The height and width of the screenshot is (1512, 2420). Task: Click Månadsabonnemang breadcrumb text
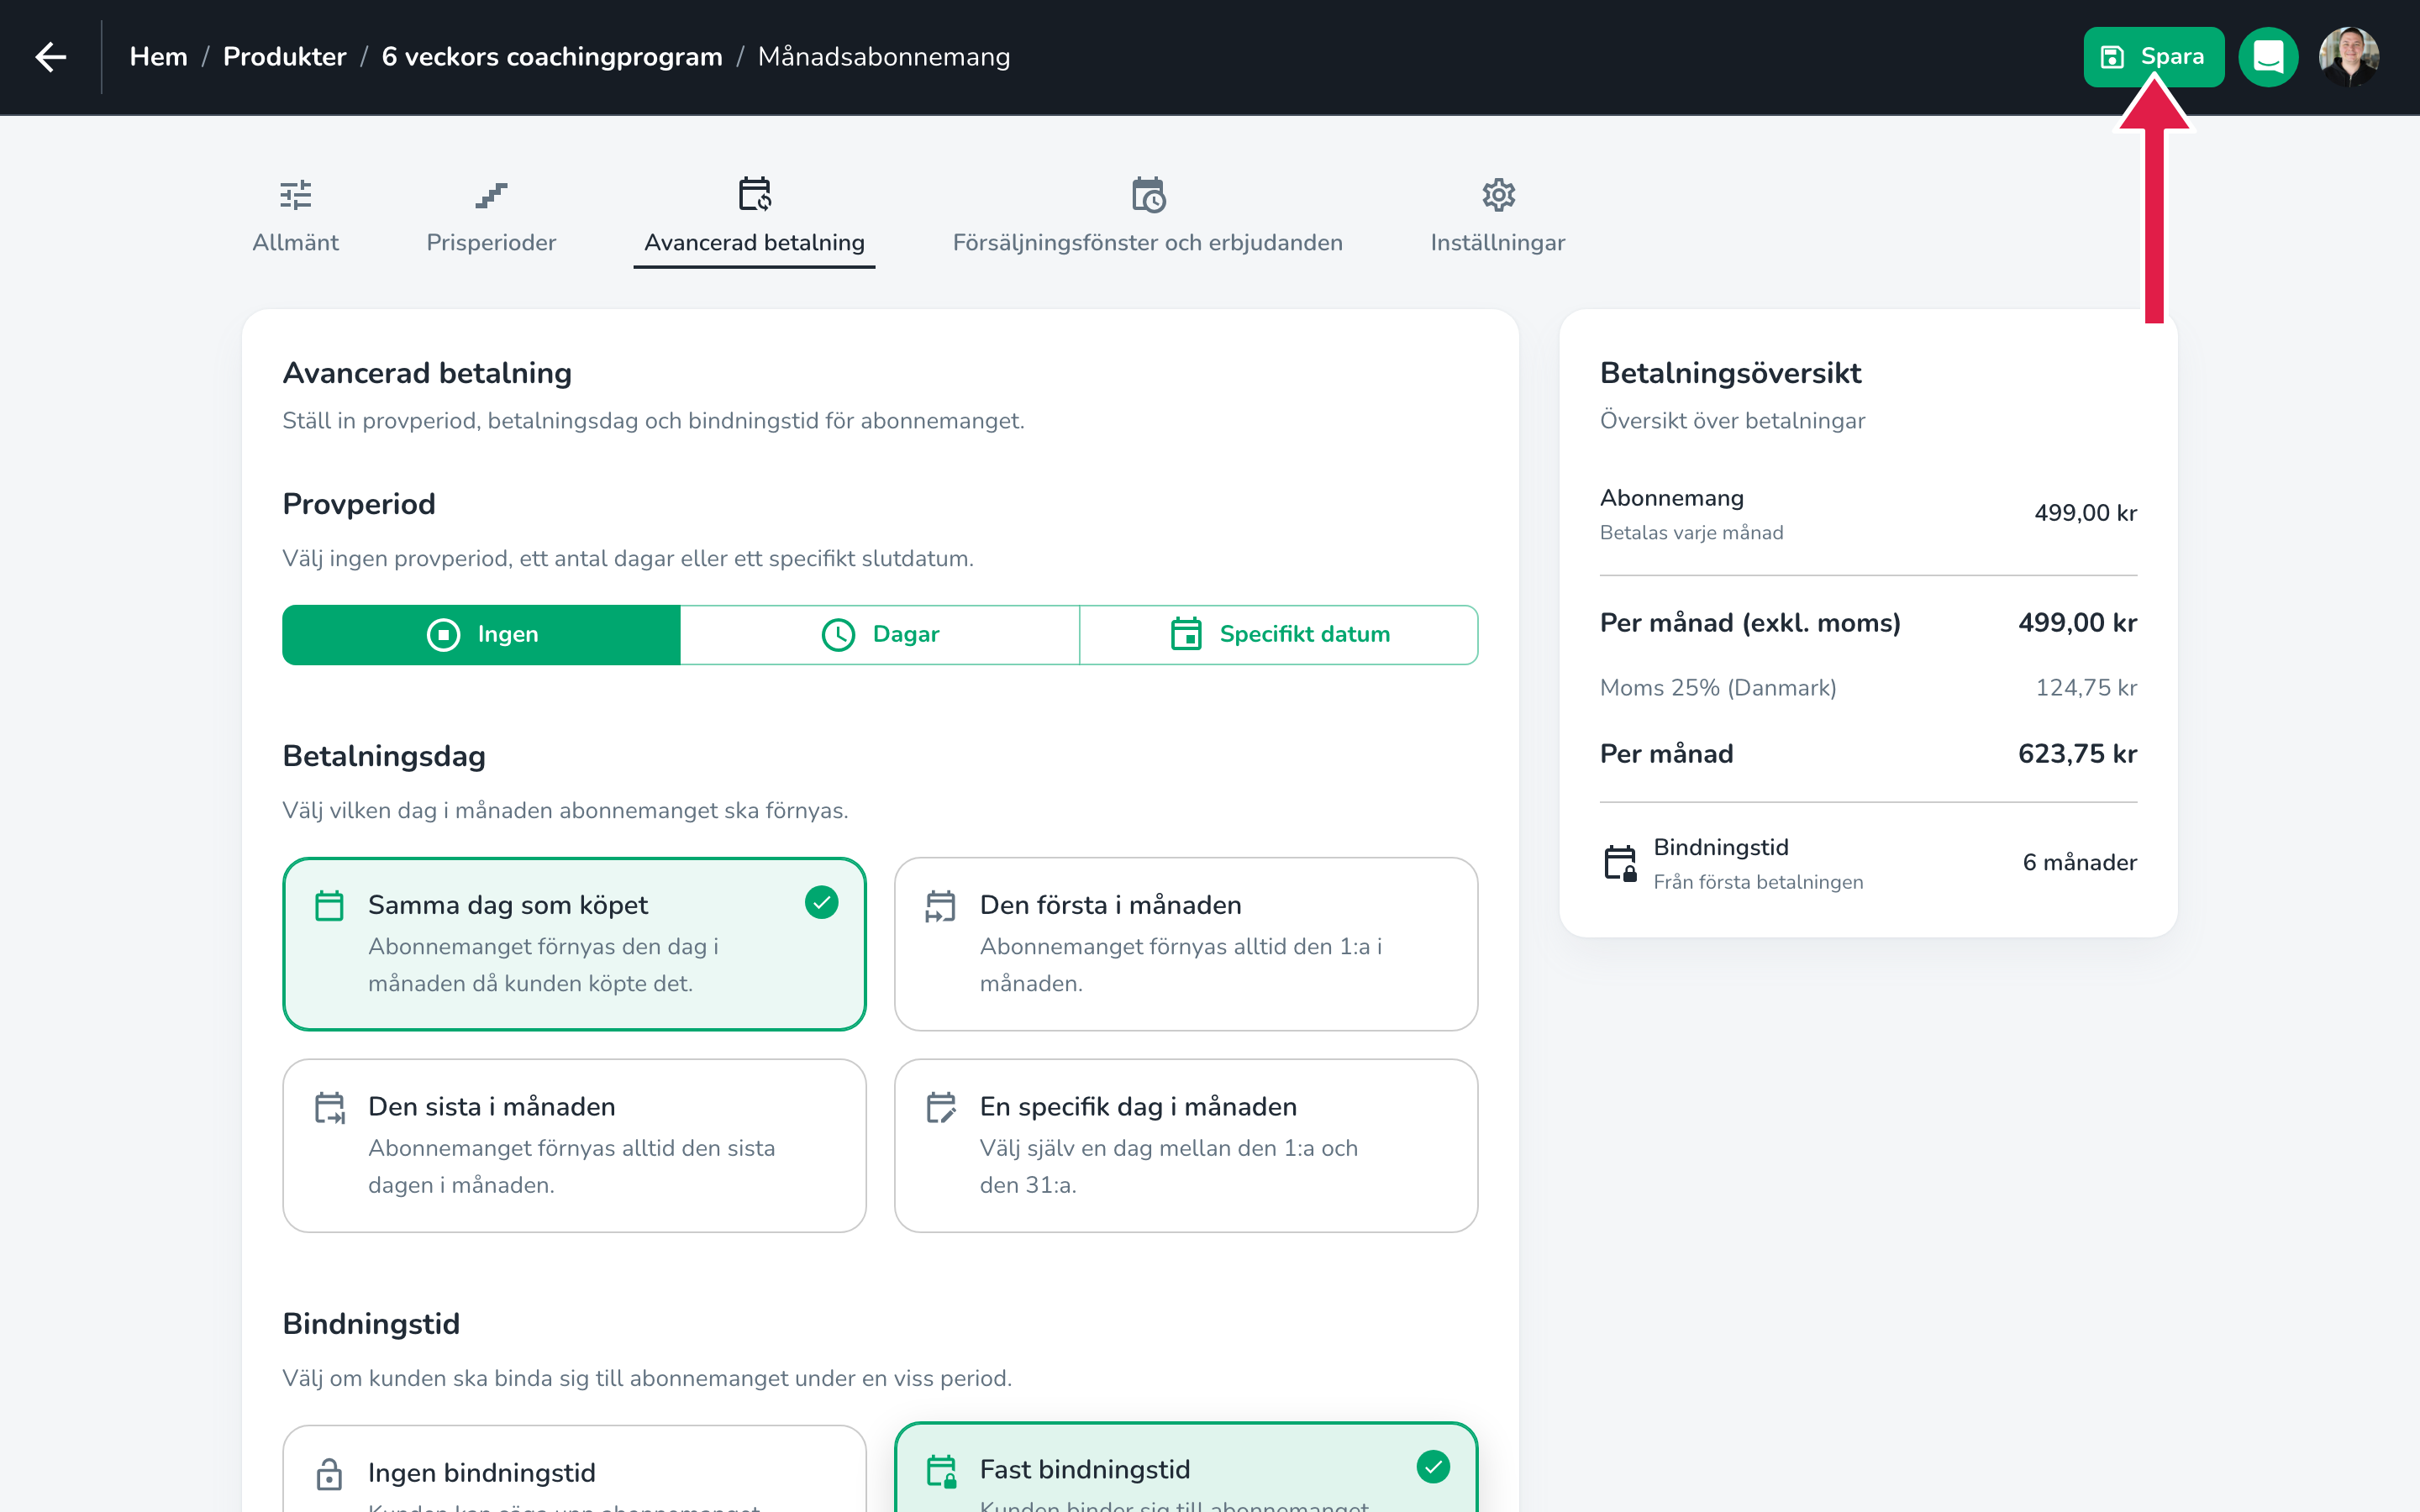[884, 57]
